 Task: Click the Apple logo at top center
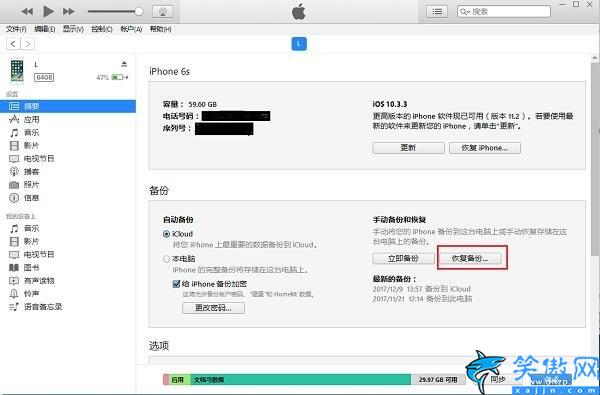(x=299, y=11)
